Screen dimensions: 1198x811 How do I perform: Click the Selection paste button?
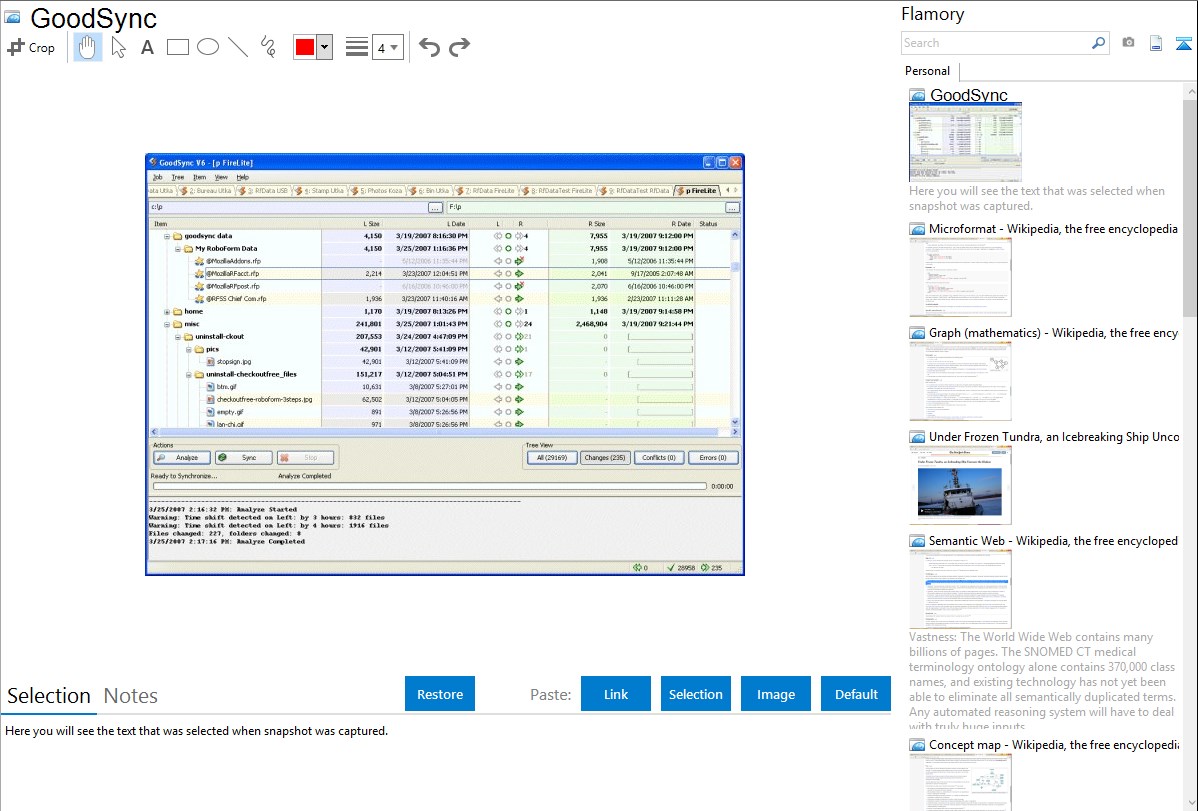point(696,694)
